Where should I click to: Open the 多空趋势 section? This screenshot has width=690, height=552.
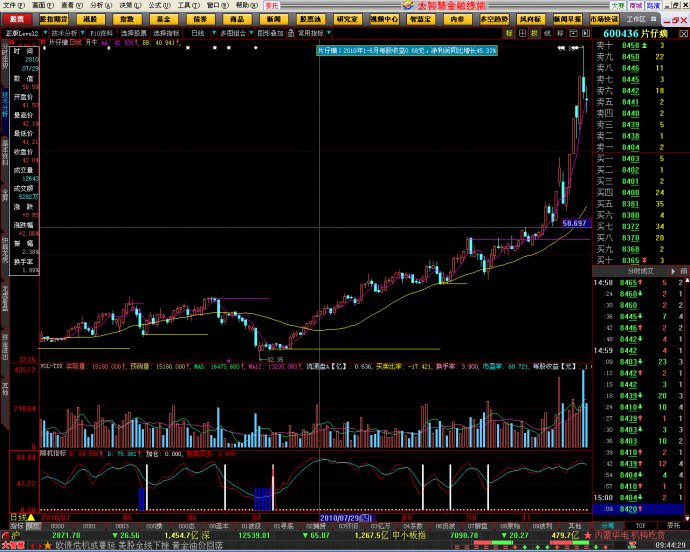(x=494, y=19)
